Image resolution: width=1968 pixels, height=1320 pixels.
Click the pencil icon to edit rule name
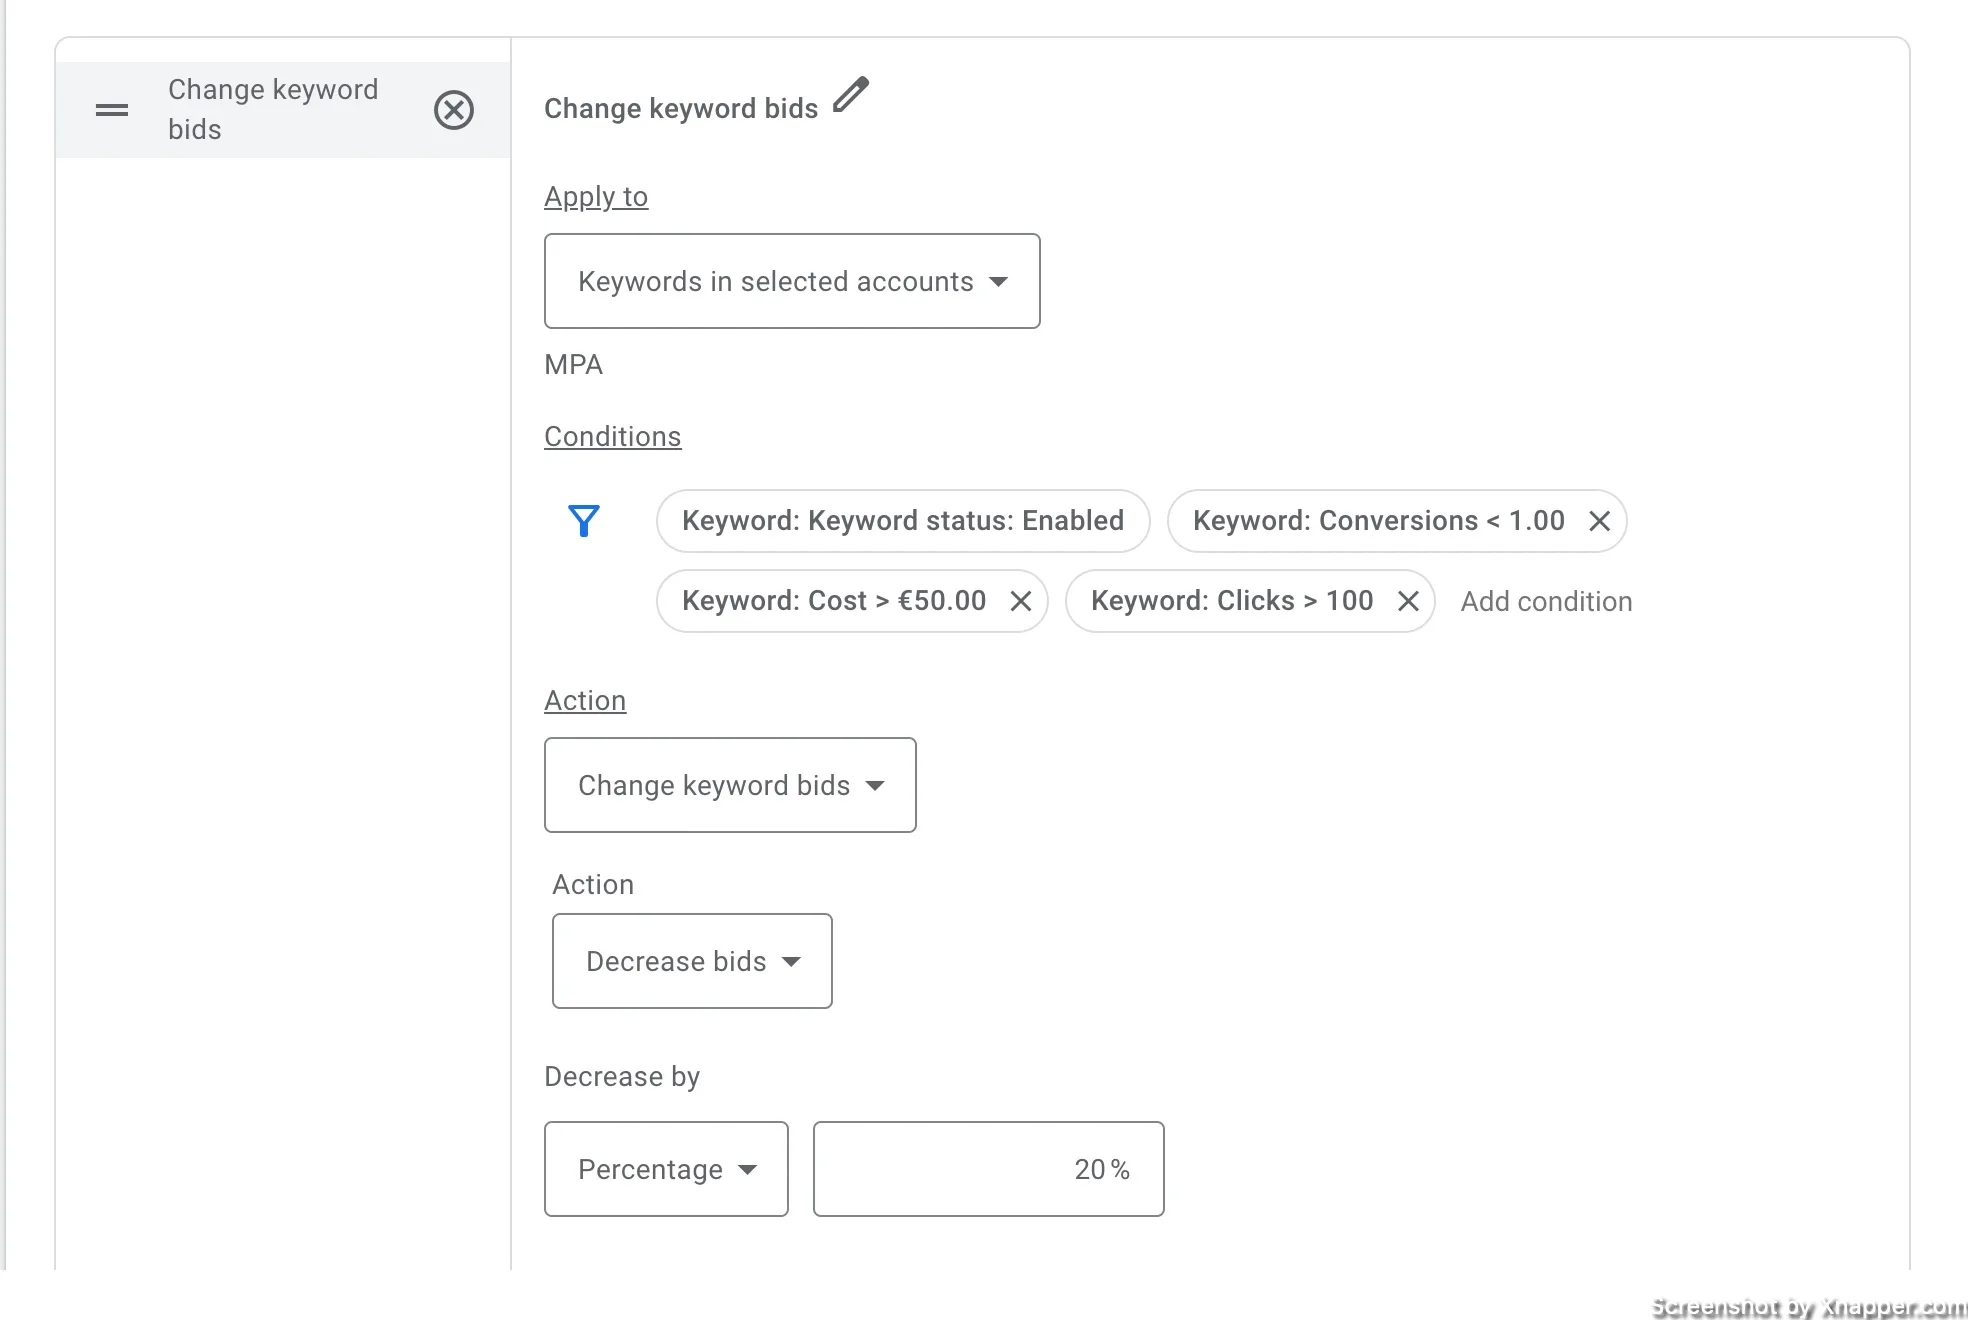click(851, 96)
